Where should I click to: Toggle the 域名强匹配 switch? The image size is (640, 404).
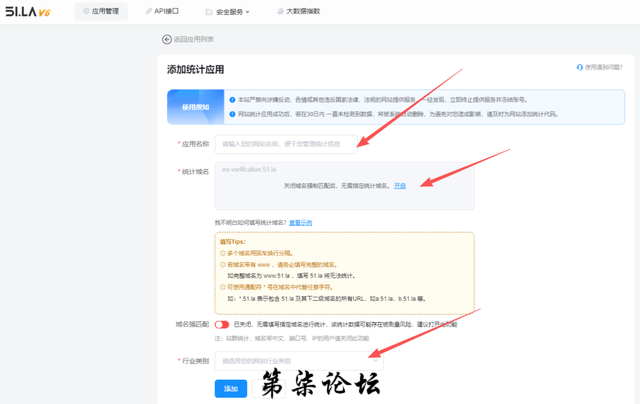[x=221, y=324]
